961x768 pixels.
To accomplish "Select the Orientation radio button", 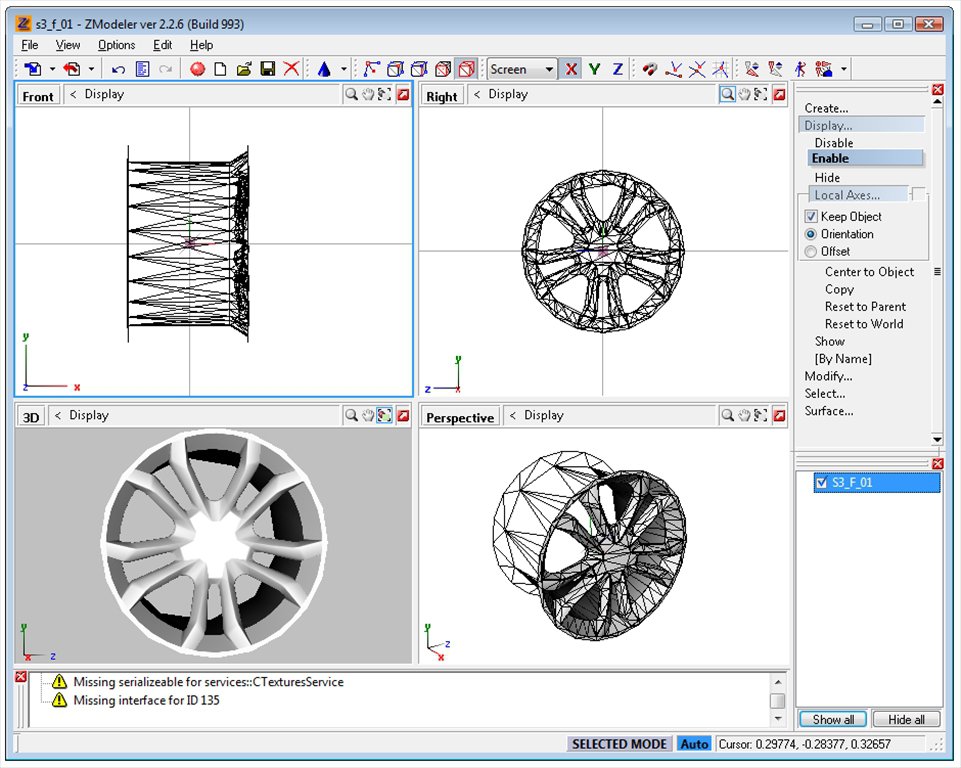I will pyautogui.click(x=811, y=234).
